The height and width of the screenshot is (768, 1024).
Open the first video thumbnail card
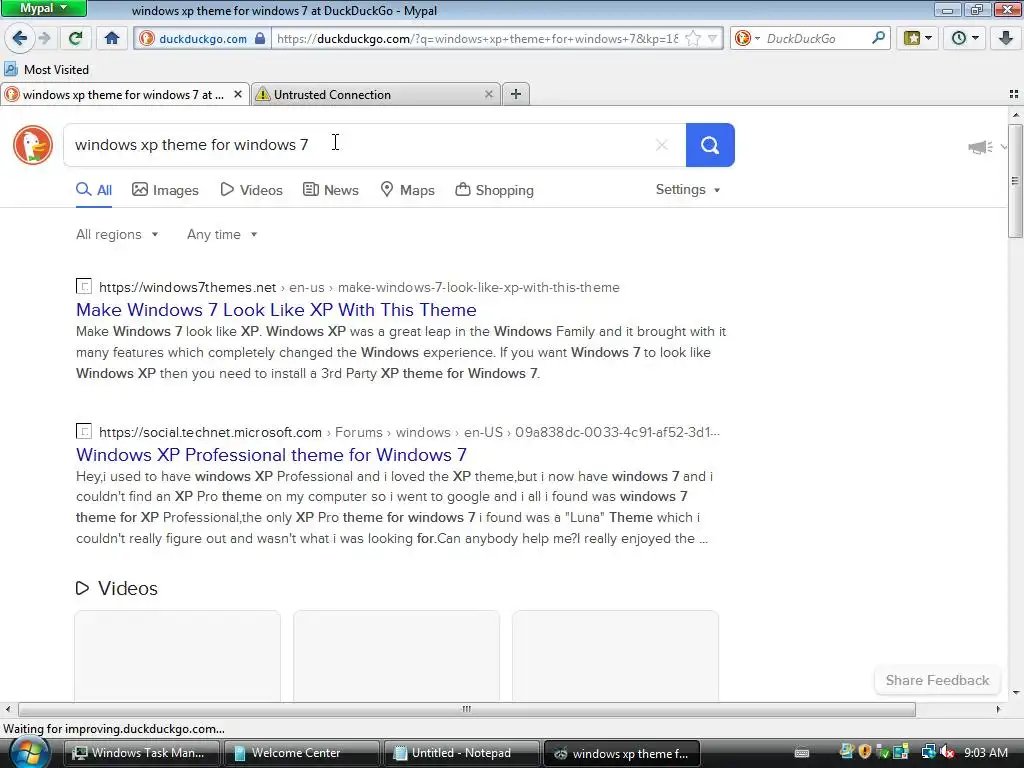point(178,656)
